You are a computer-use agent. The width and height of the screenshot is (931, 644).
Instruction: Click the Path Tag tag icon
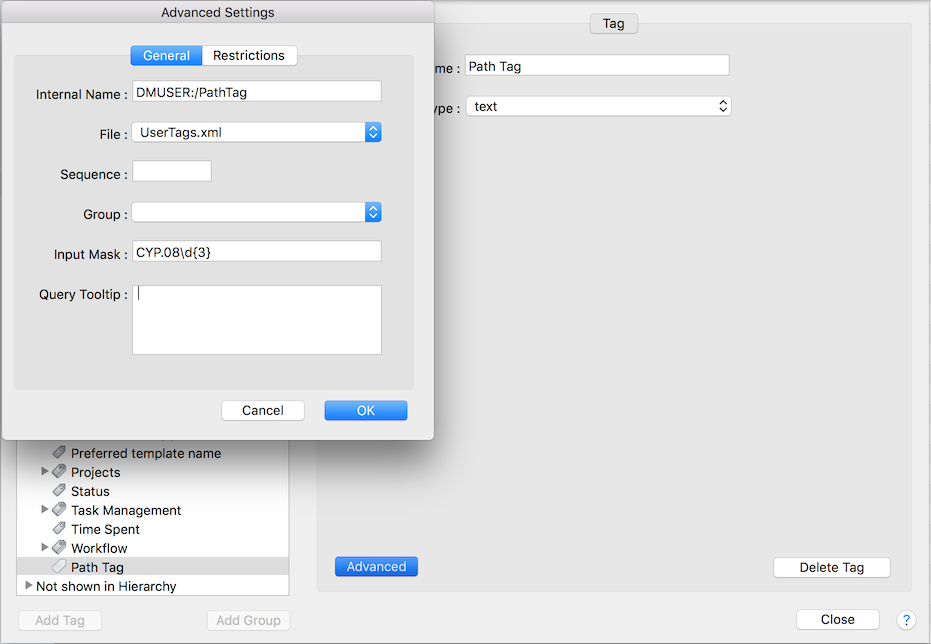[x=59, y=567]
